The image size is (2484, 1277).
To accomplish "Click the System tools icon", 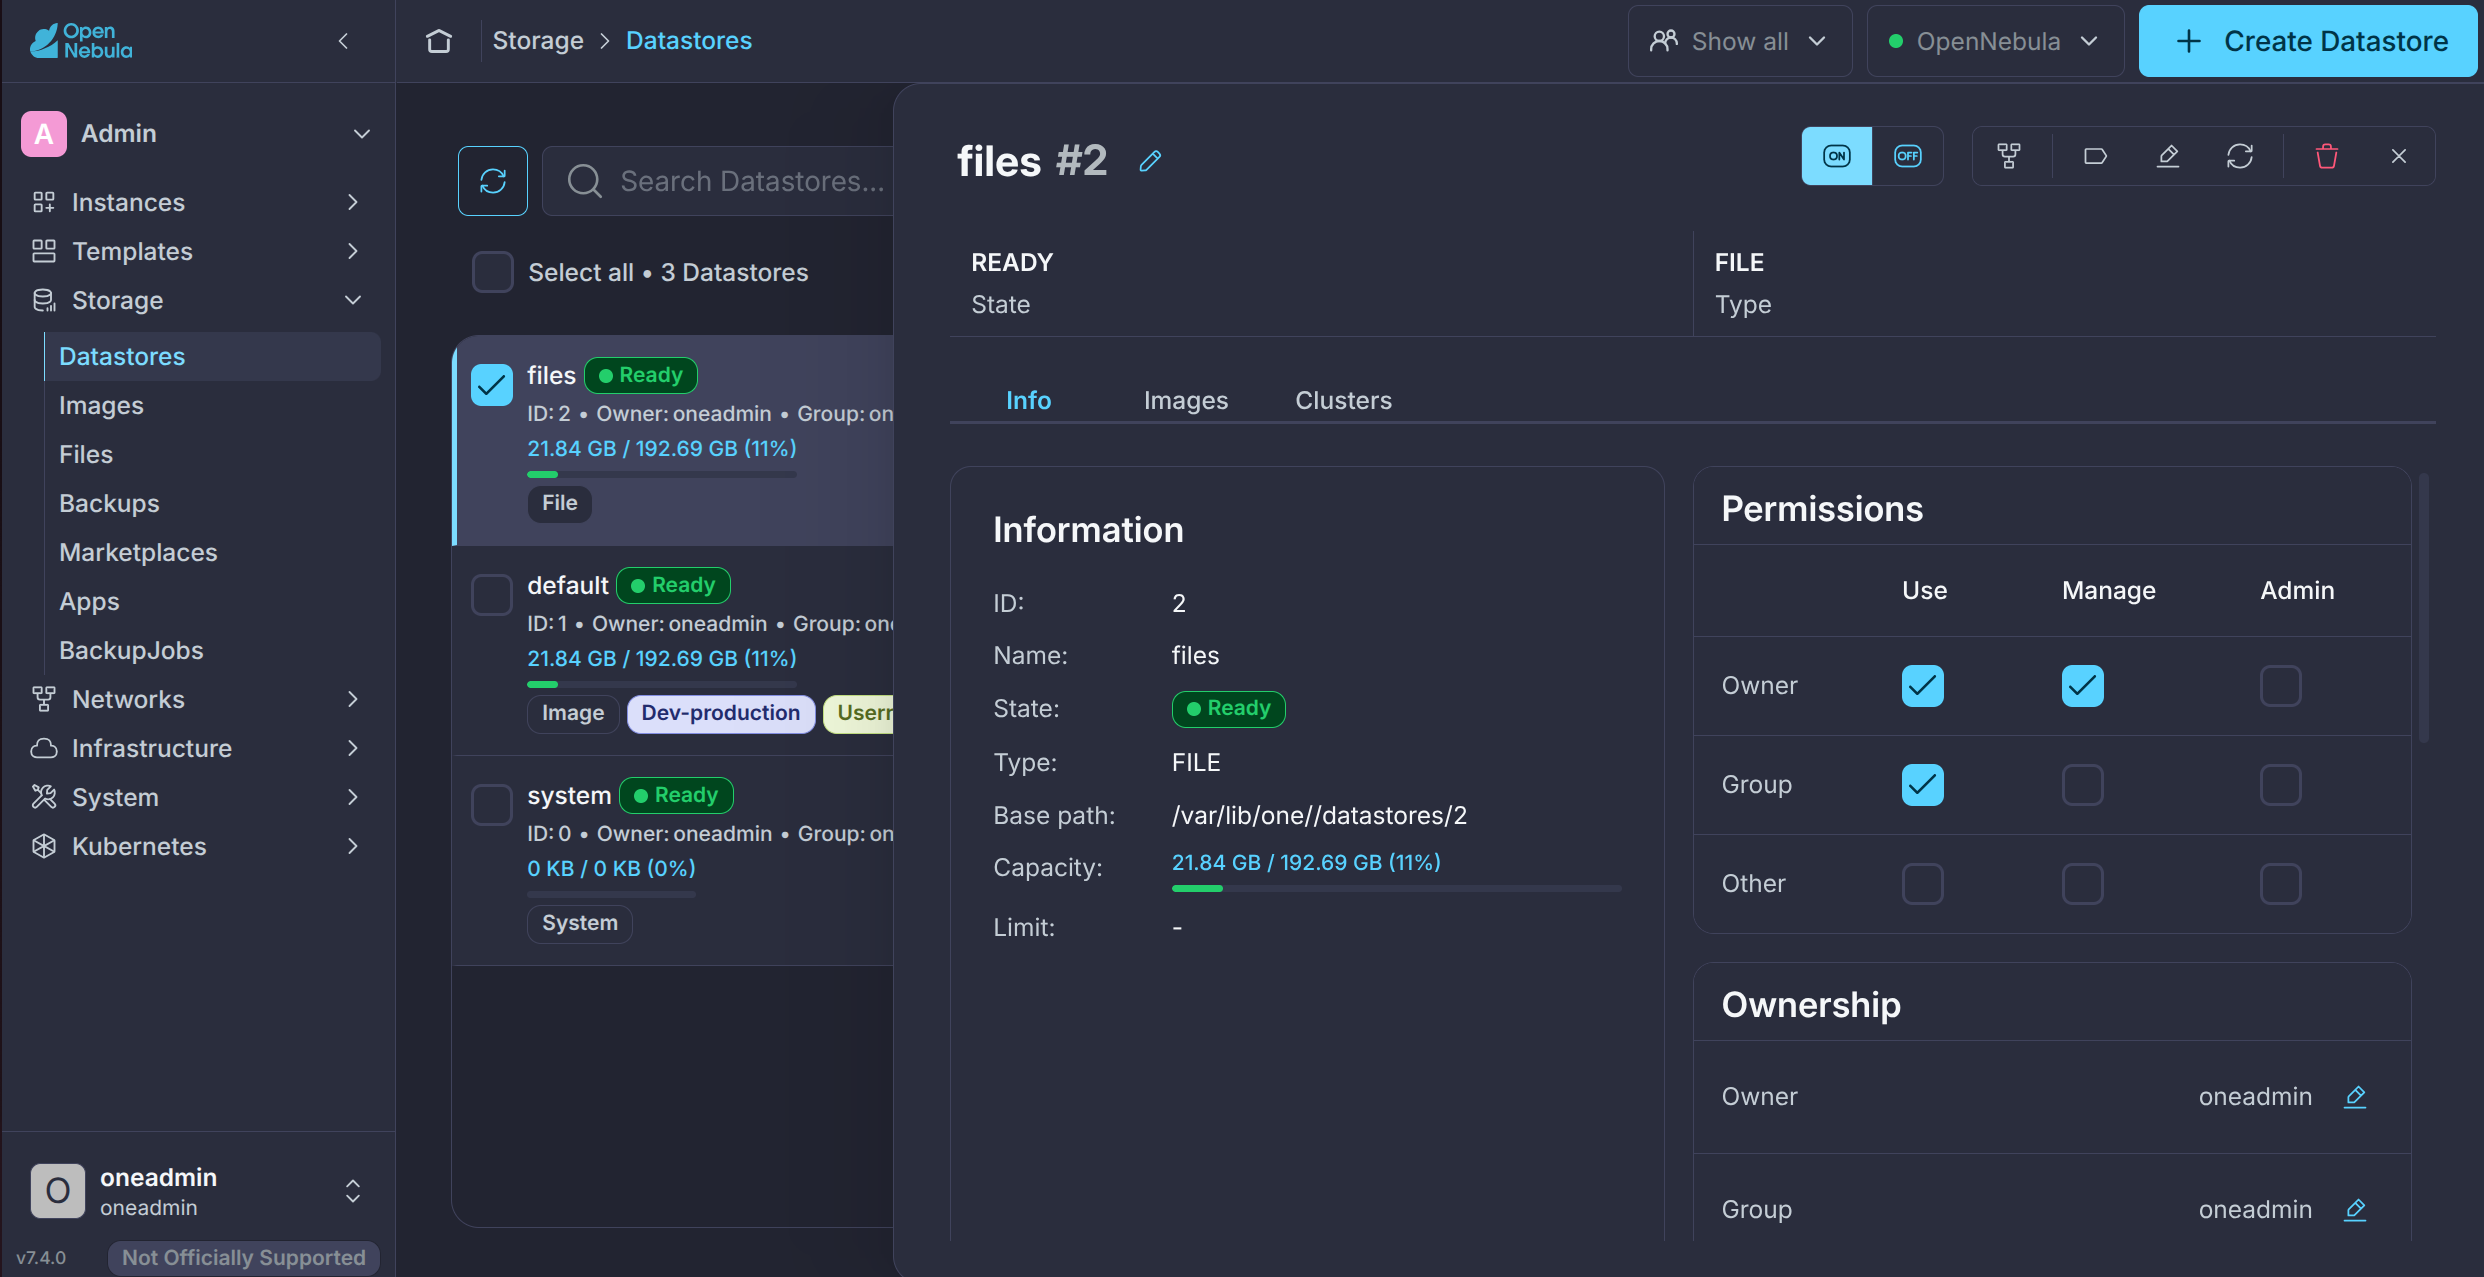I will pyautogui.click(x=43, y=797).
